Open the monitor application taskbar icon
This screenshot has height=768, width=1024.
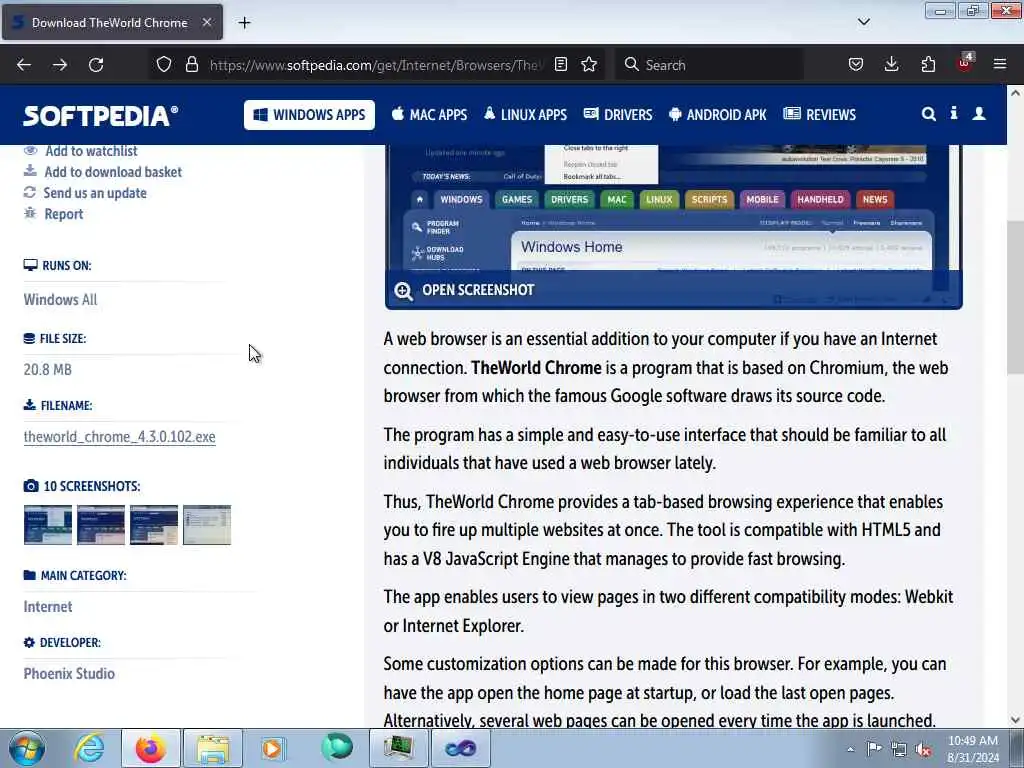point(398,748)
